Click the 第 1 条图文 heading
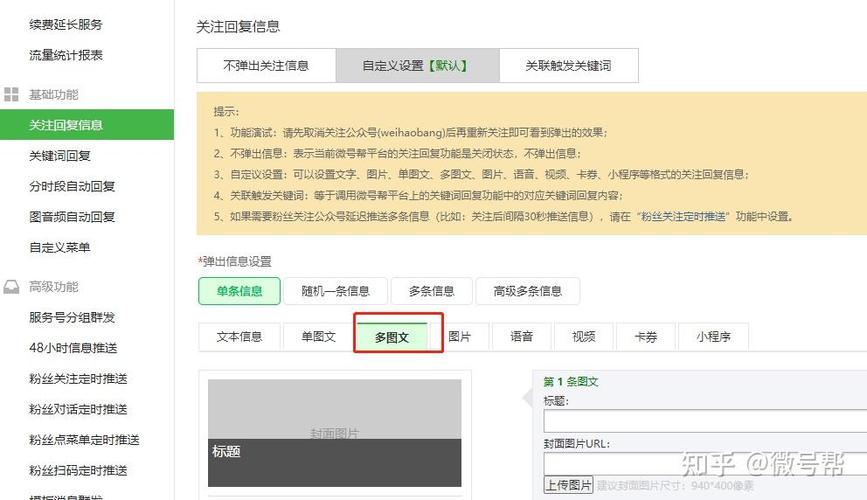867x500 pixels. click(x=571, y=381)
